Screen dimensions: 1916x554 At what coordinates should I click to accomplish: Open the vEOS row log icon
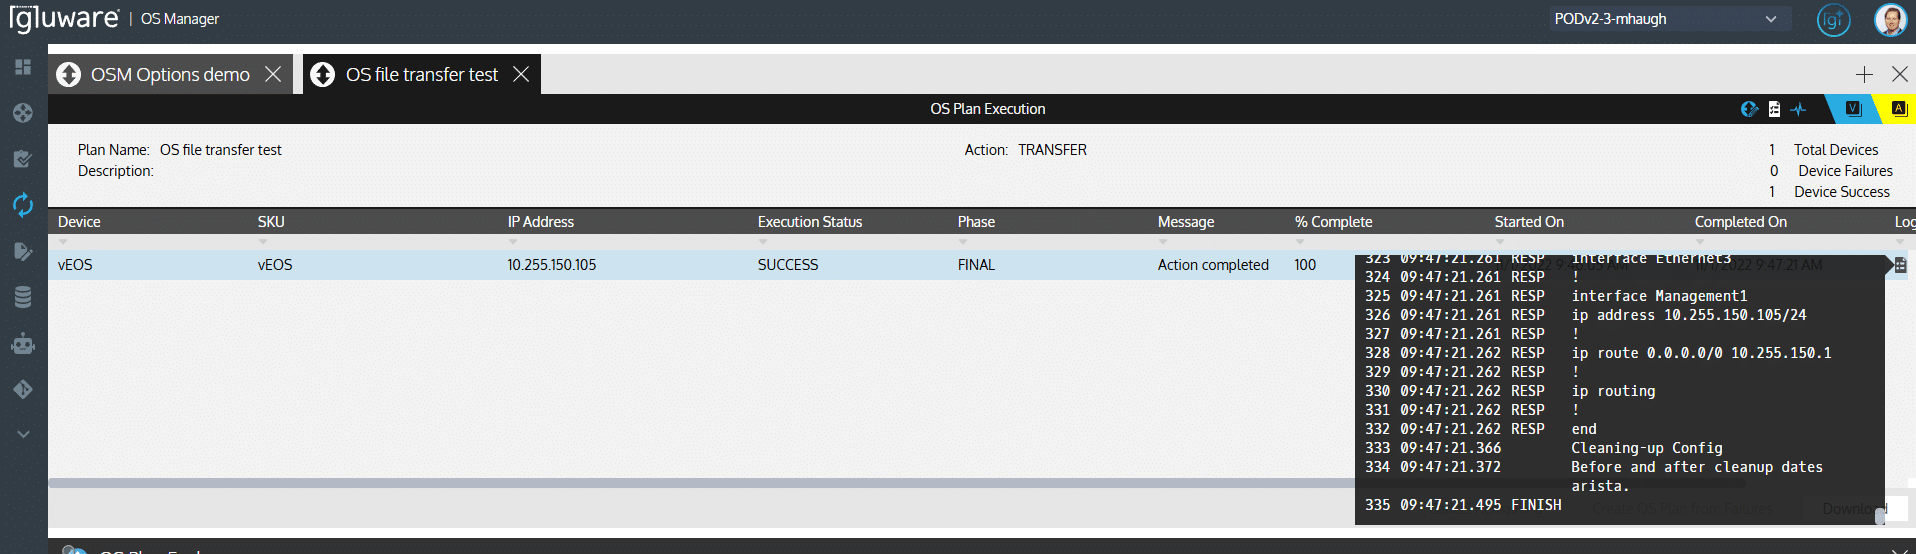tap(1900, 265)
